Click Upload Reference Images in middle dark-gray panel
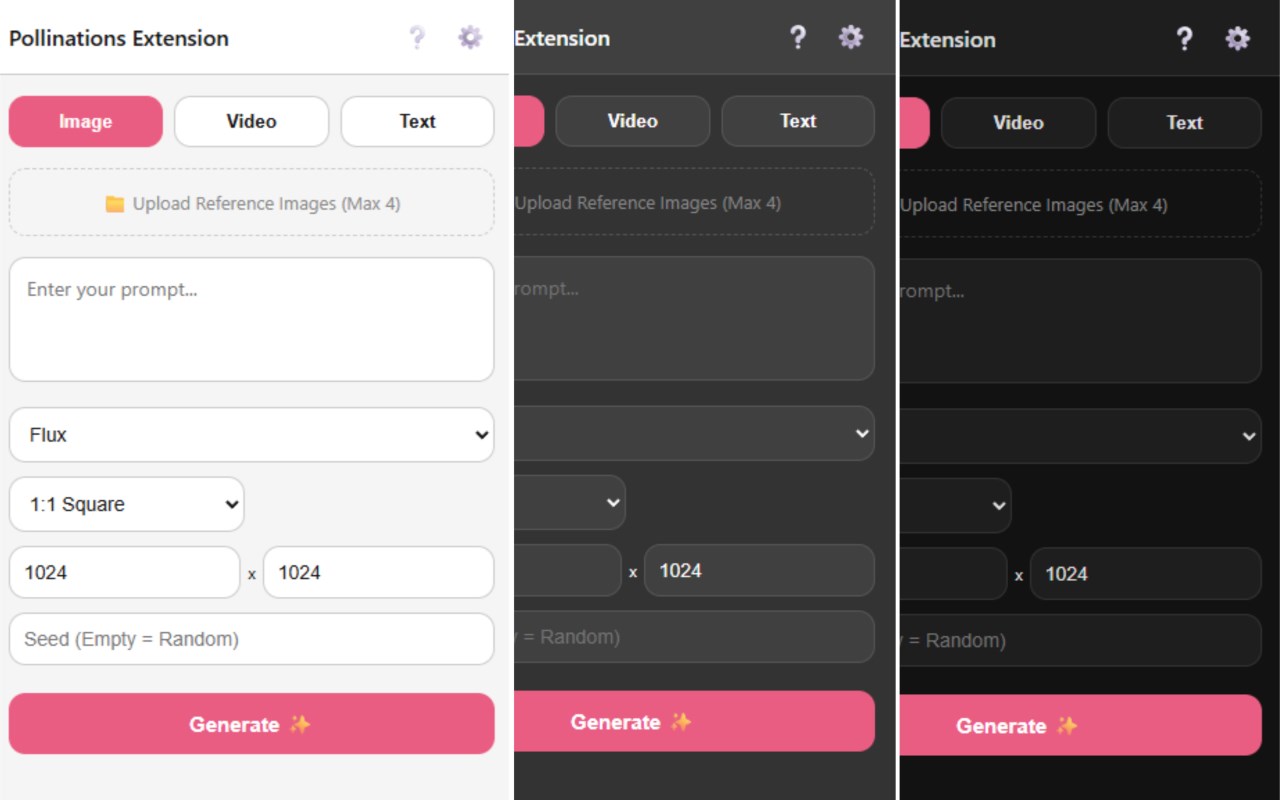 coord(695,202)
